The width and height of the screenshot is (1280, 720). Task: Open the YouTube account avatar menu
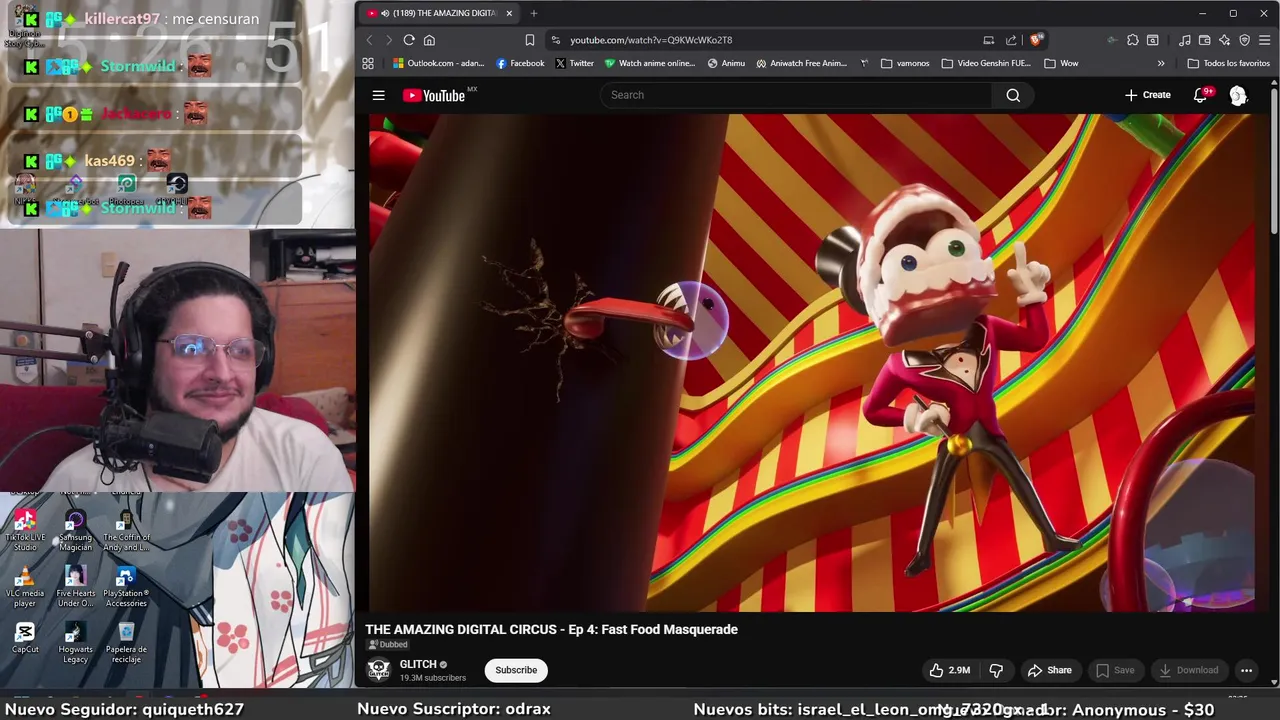[1238, 95]
